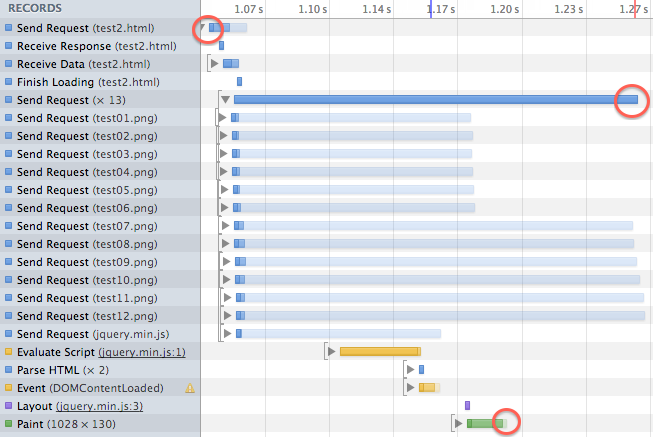Screen dimensions: 653x437
Task: Click the 1.07 s time ruler label
Action: tap(248, 9)
